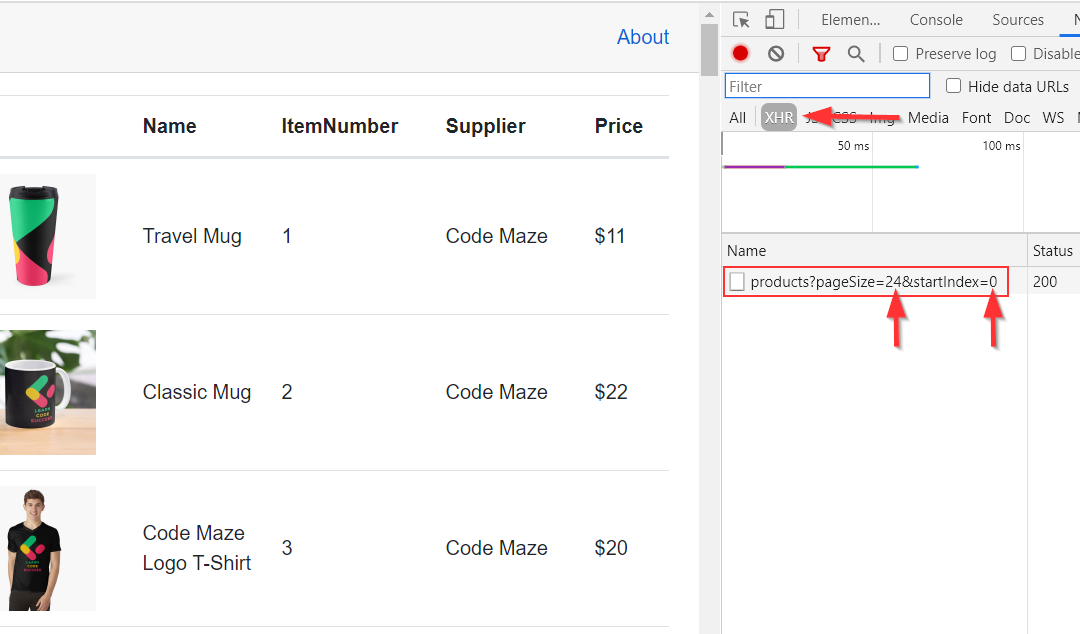Click the file icon beside products request
Image resolution: width=1080 pixels, height=634 pixels.
pos(737,282)
